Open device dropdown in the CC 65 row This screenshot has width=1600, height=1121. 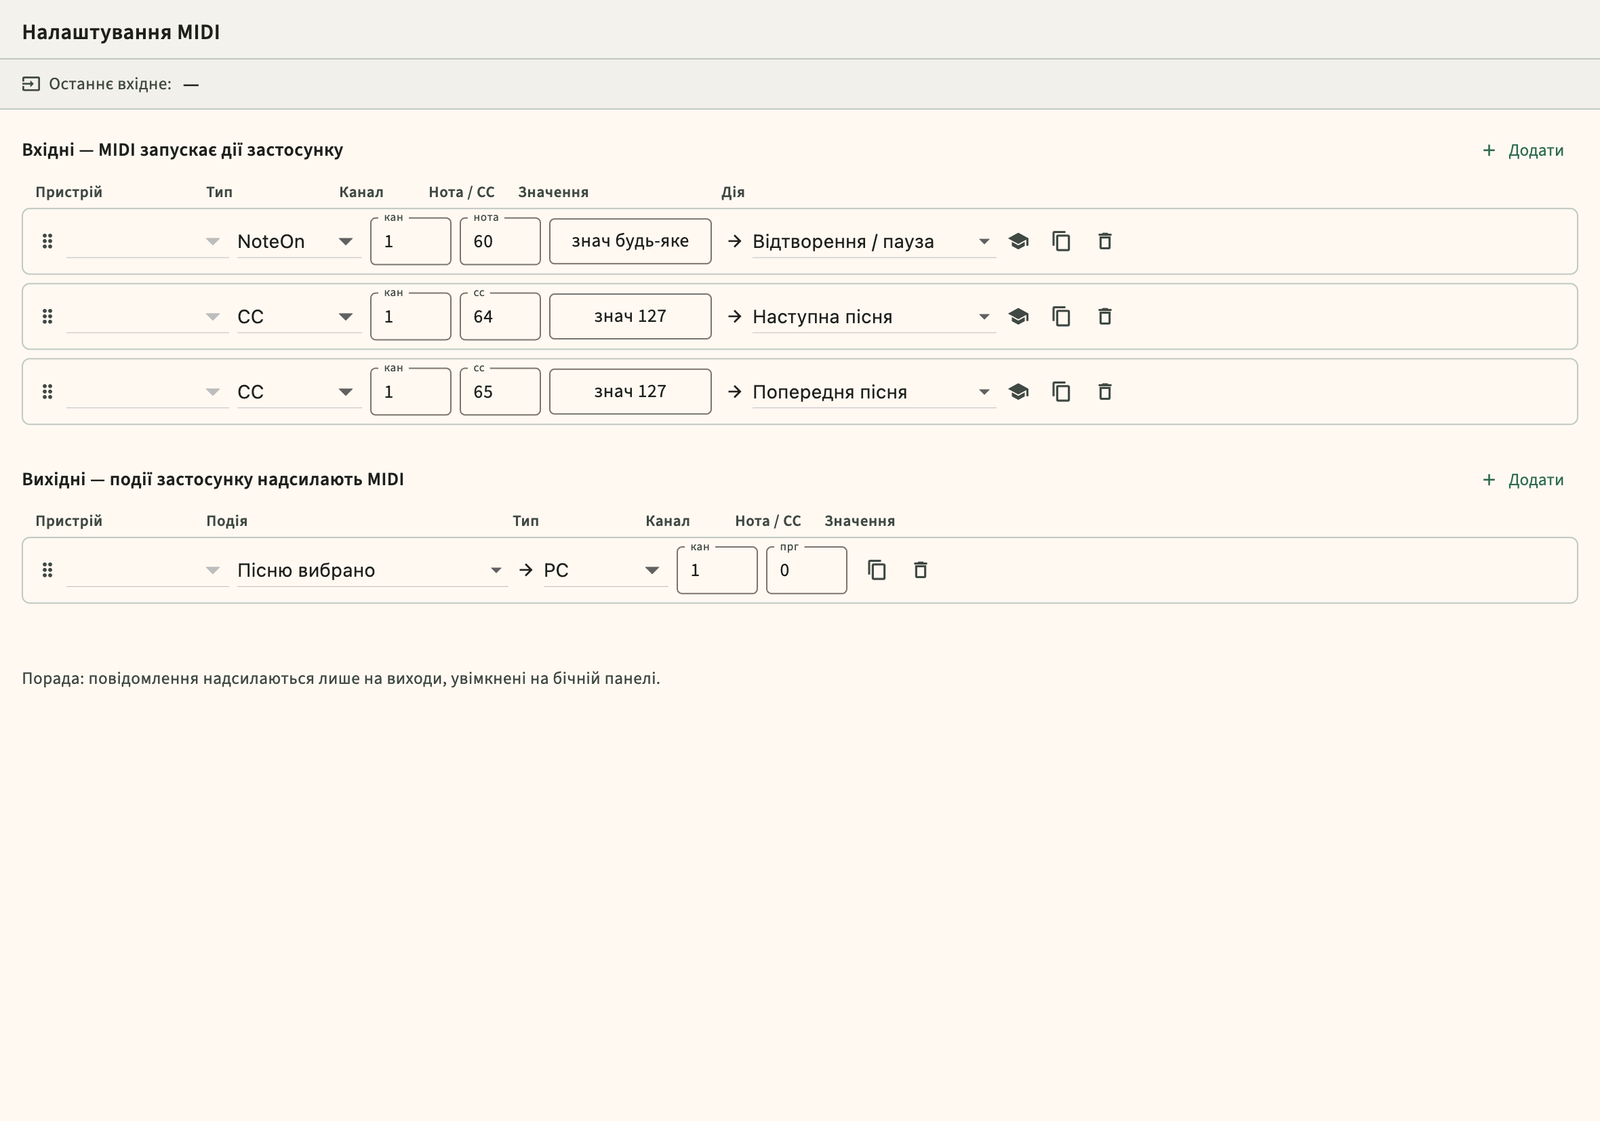point(147,392)
